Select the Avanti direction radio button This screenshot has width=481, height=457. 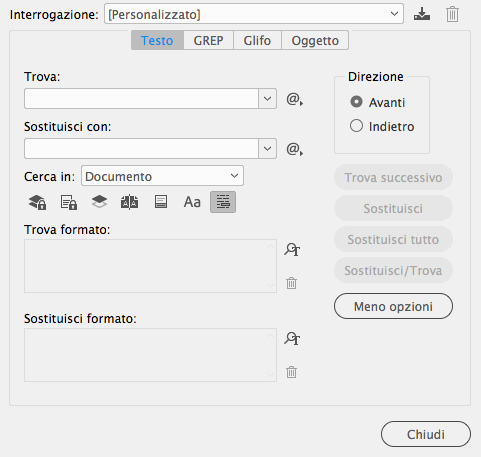click(x=356, y=102)
